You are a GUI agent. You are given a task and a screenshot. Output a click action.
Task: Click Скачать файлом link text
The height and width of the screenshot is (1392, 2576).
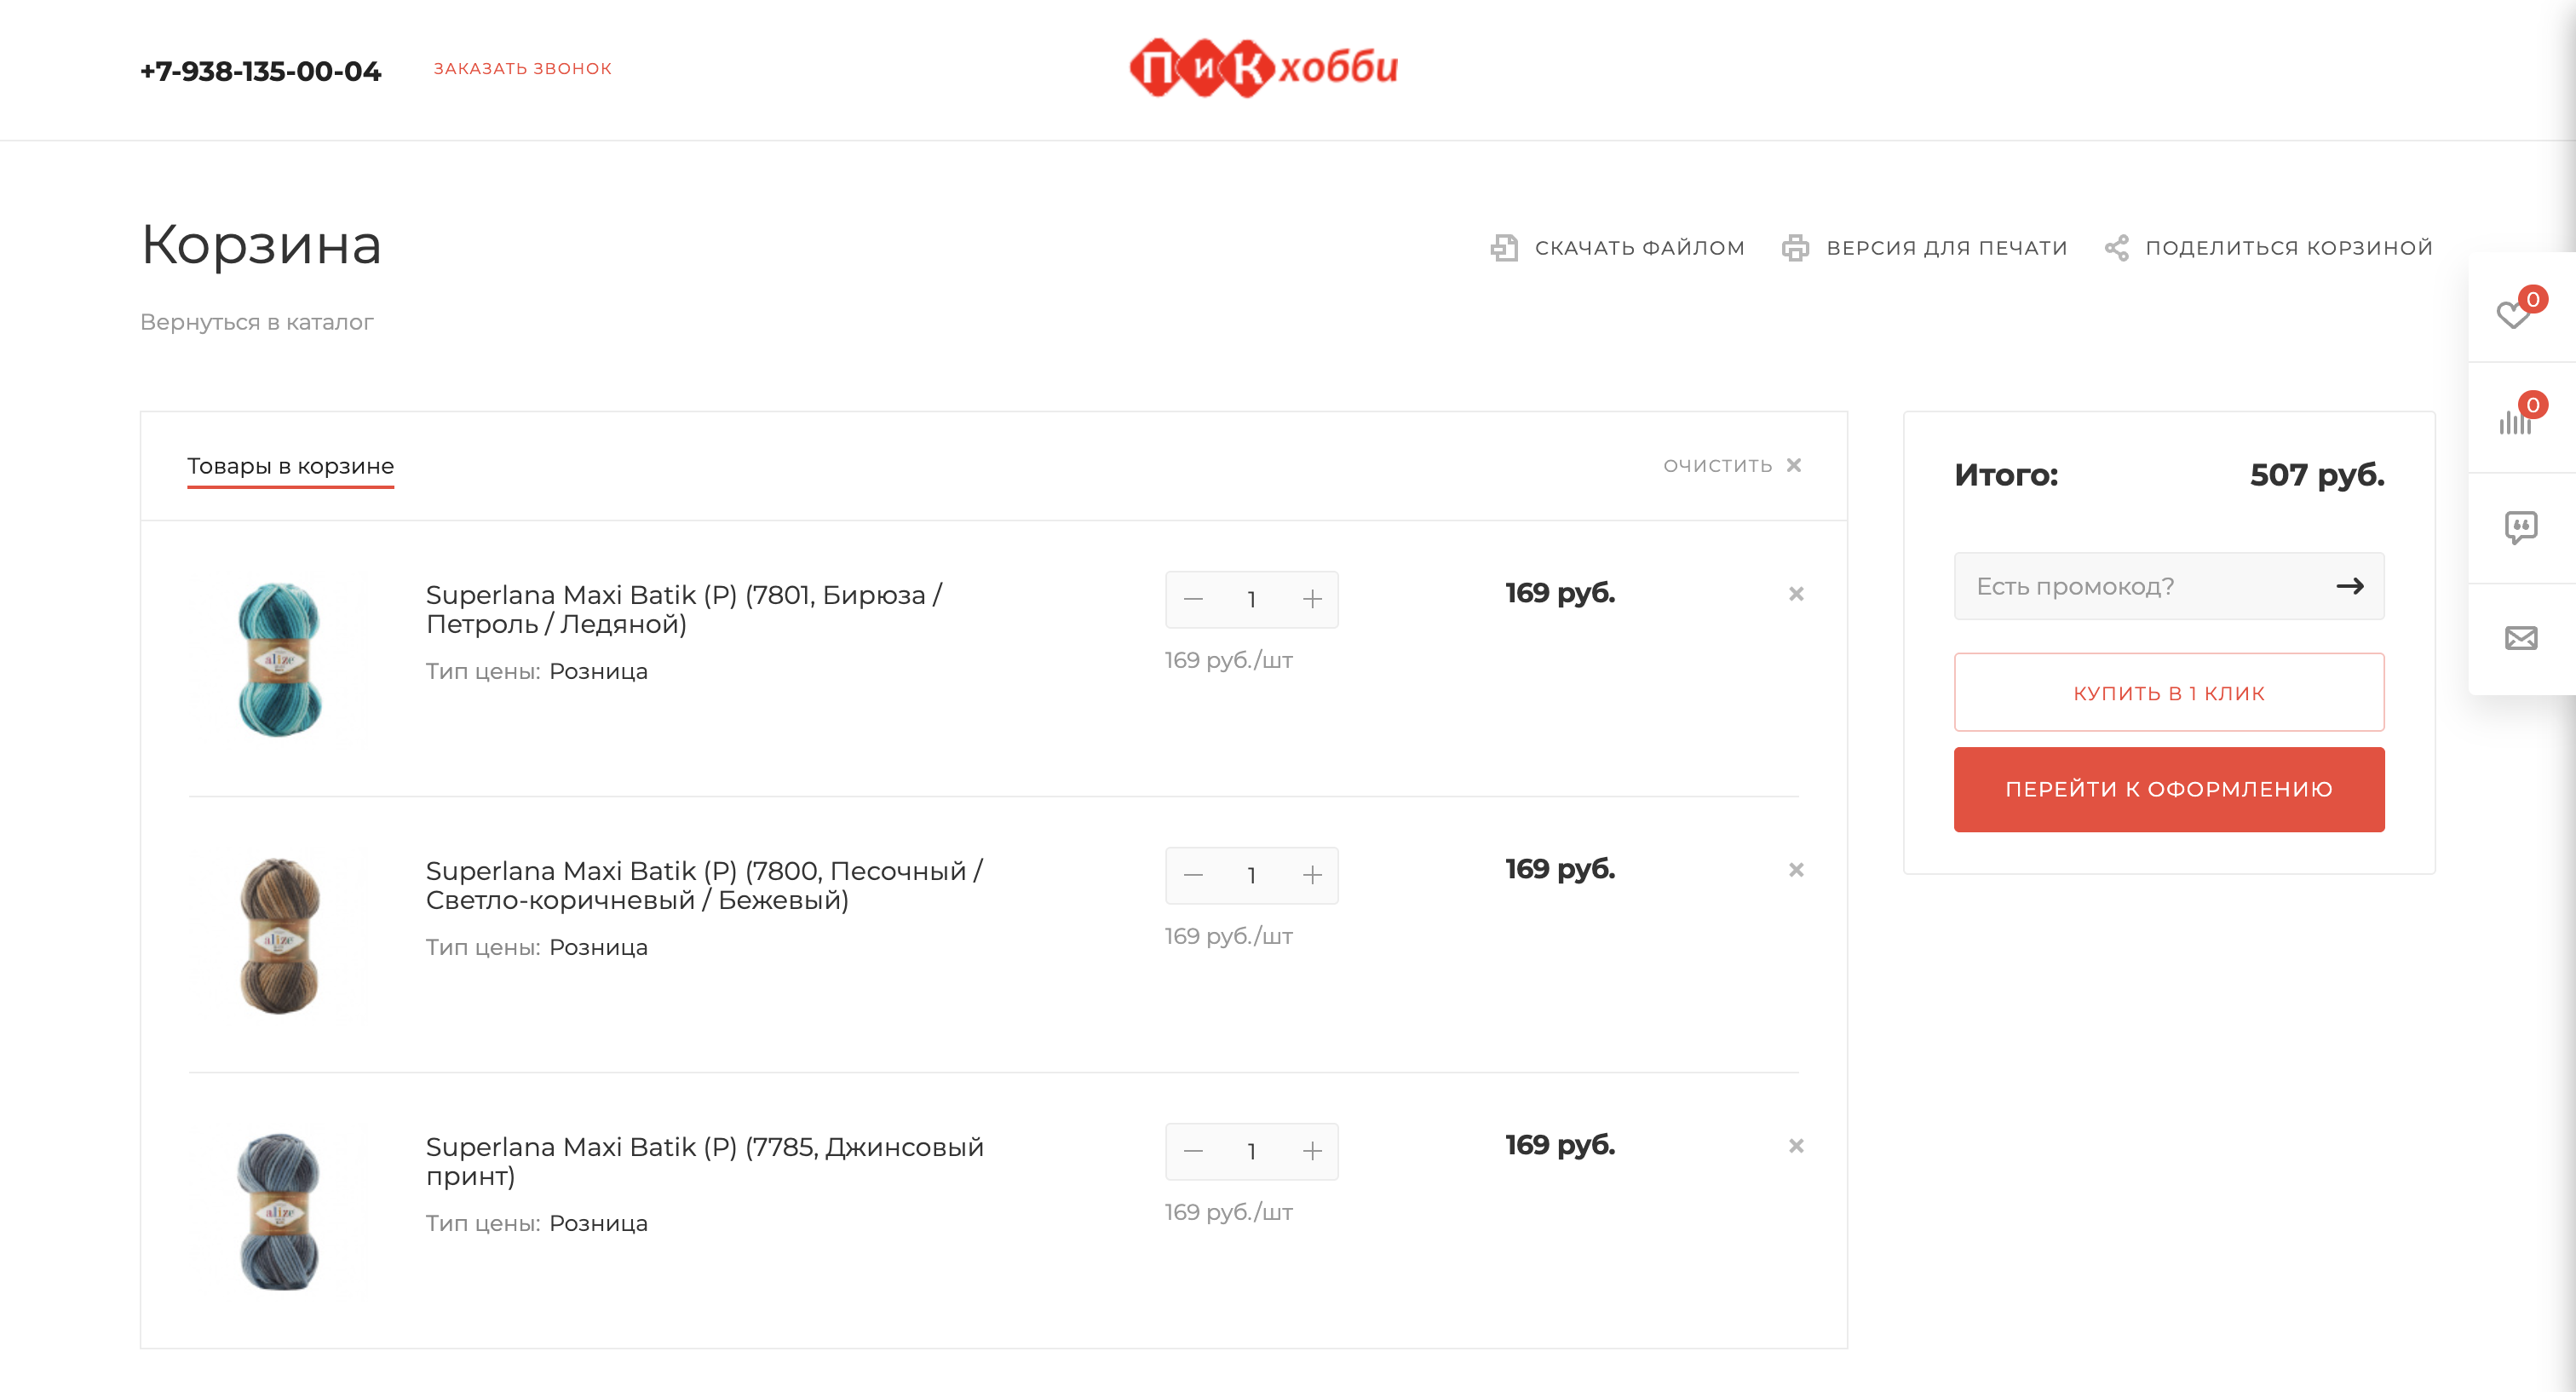coord(1639,247)
